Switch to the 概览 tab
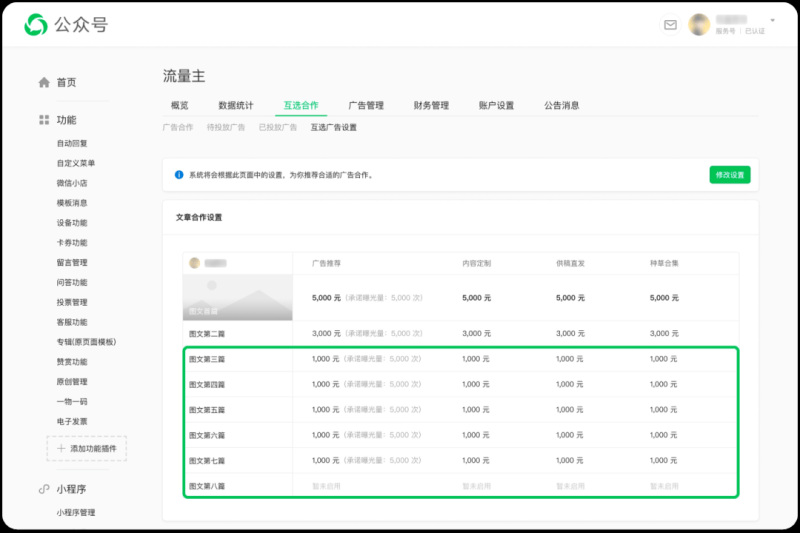Viewport: 800px width, 533px height. pos(180,106)
